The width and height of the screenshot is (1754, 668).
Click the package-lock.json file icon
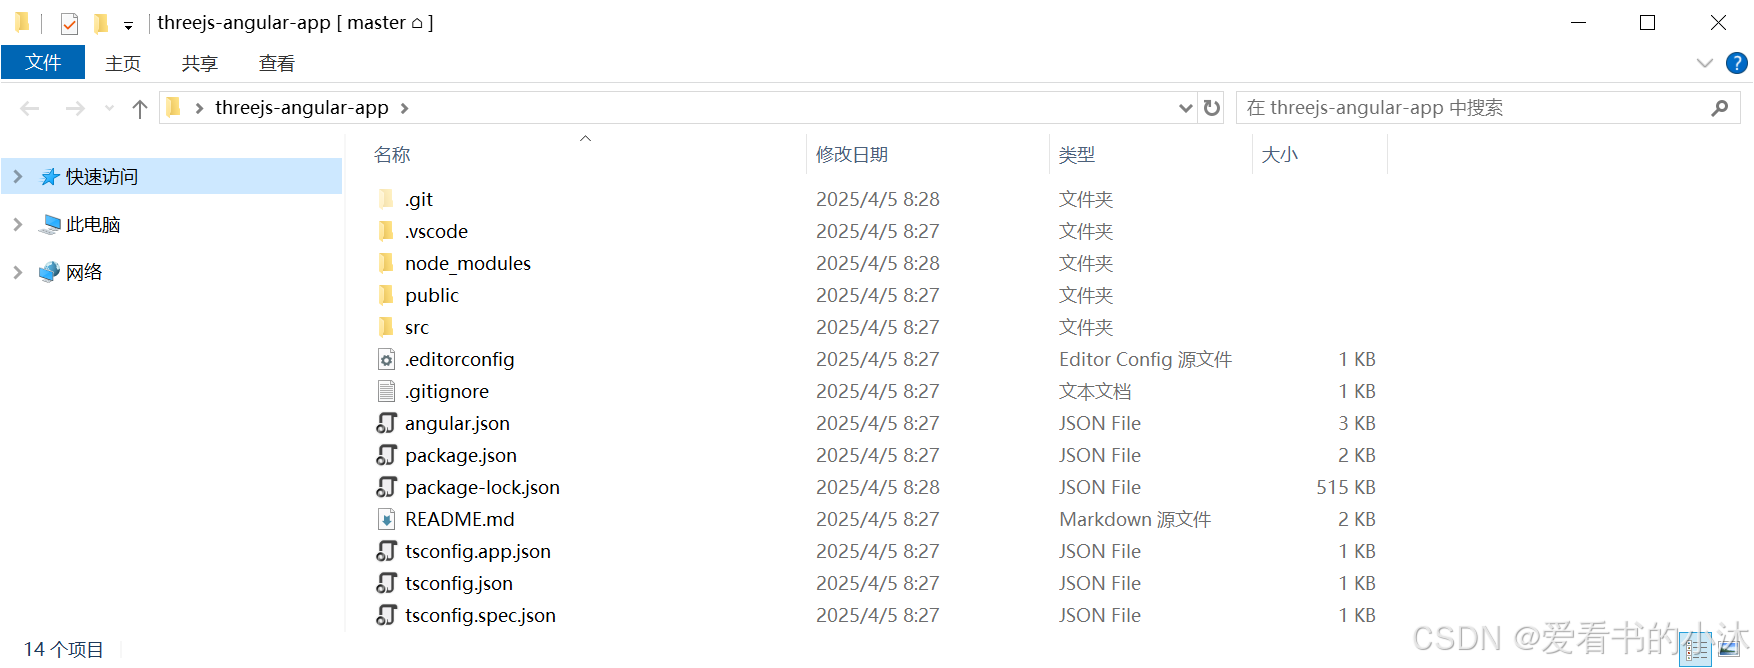pos(386,487)
